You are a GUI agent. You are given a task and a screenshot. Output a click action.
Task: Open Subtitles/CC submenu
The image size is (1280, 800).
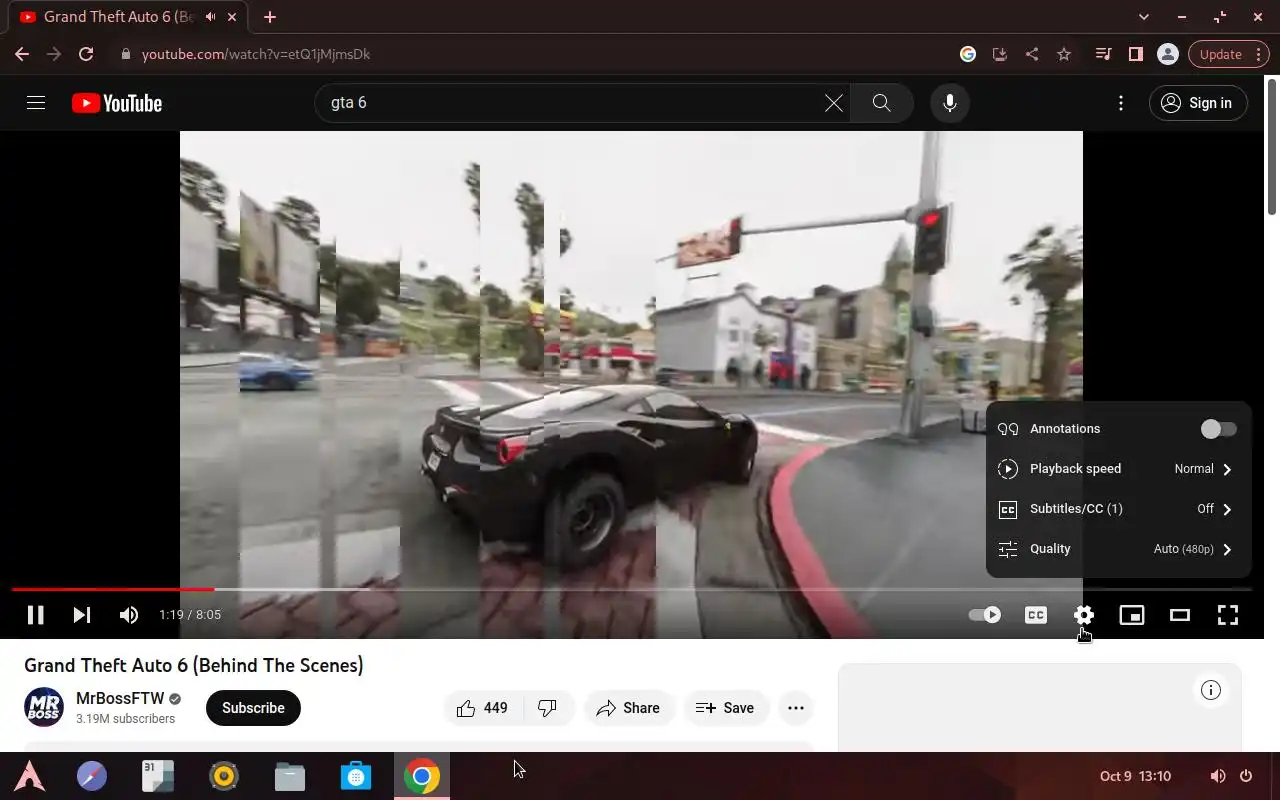[1118, 509]
